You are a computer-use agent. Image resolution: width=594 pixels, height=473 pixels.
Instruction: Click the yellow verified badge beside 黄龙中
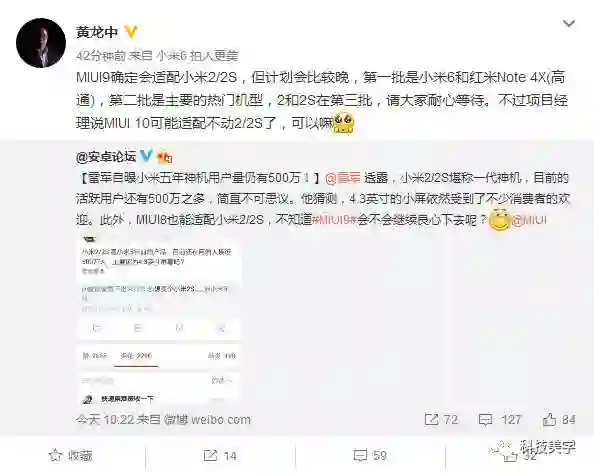131,32
